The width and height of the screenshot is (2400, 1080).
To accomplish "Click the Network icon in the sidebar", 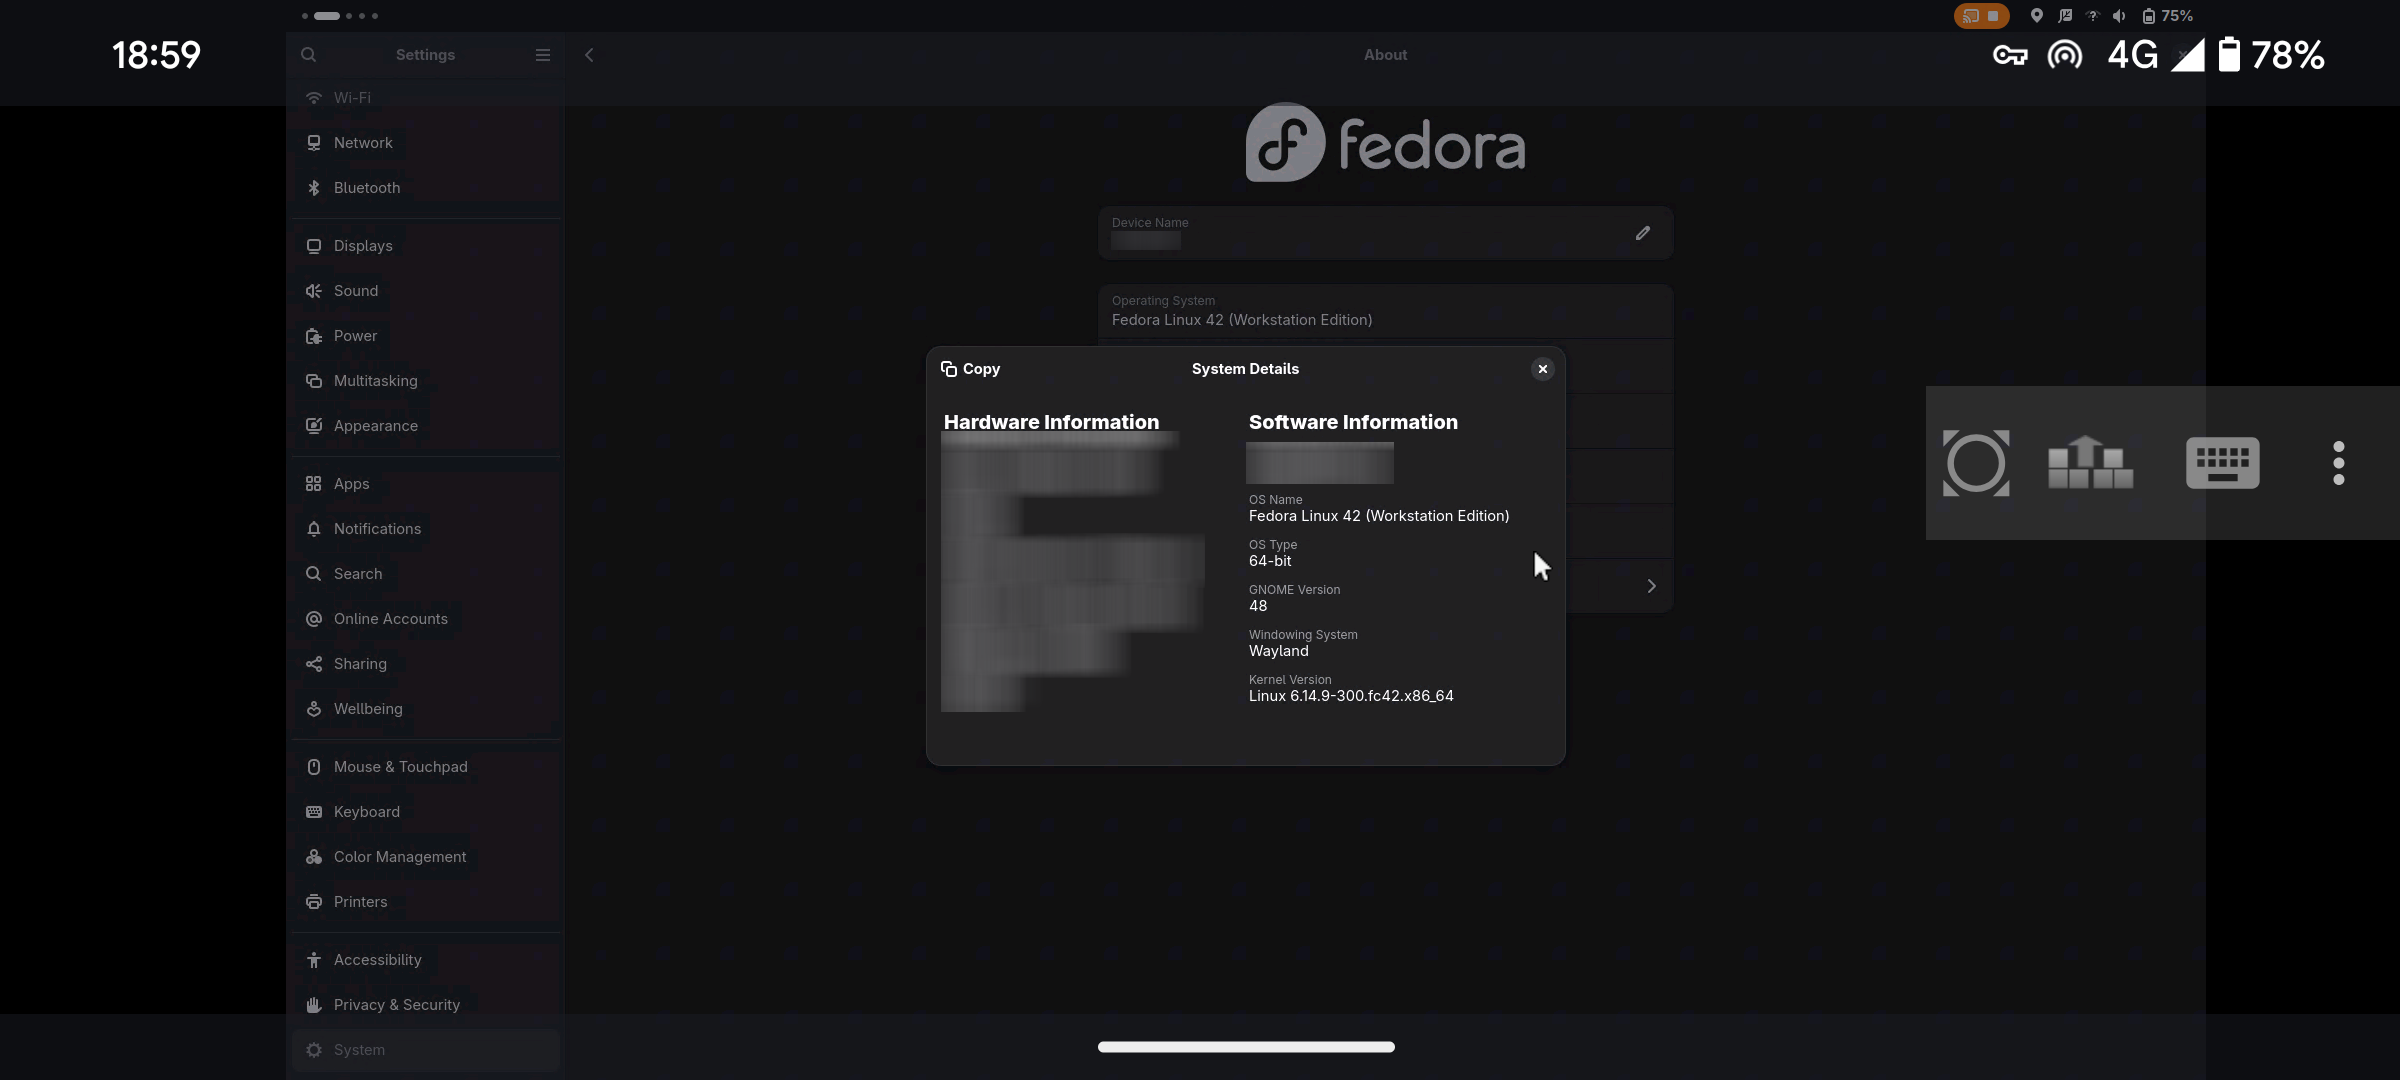I will (x=314, y=143).
